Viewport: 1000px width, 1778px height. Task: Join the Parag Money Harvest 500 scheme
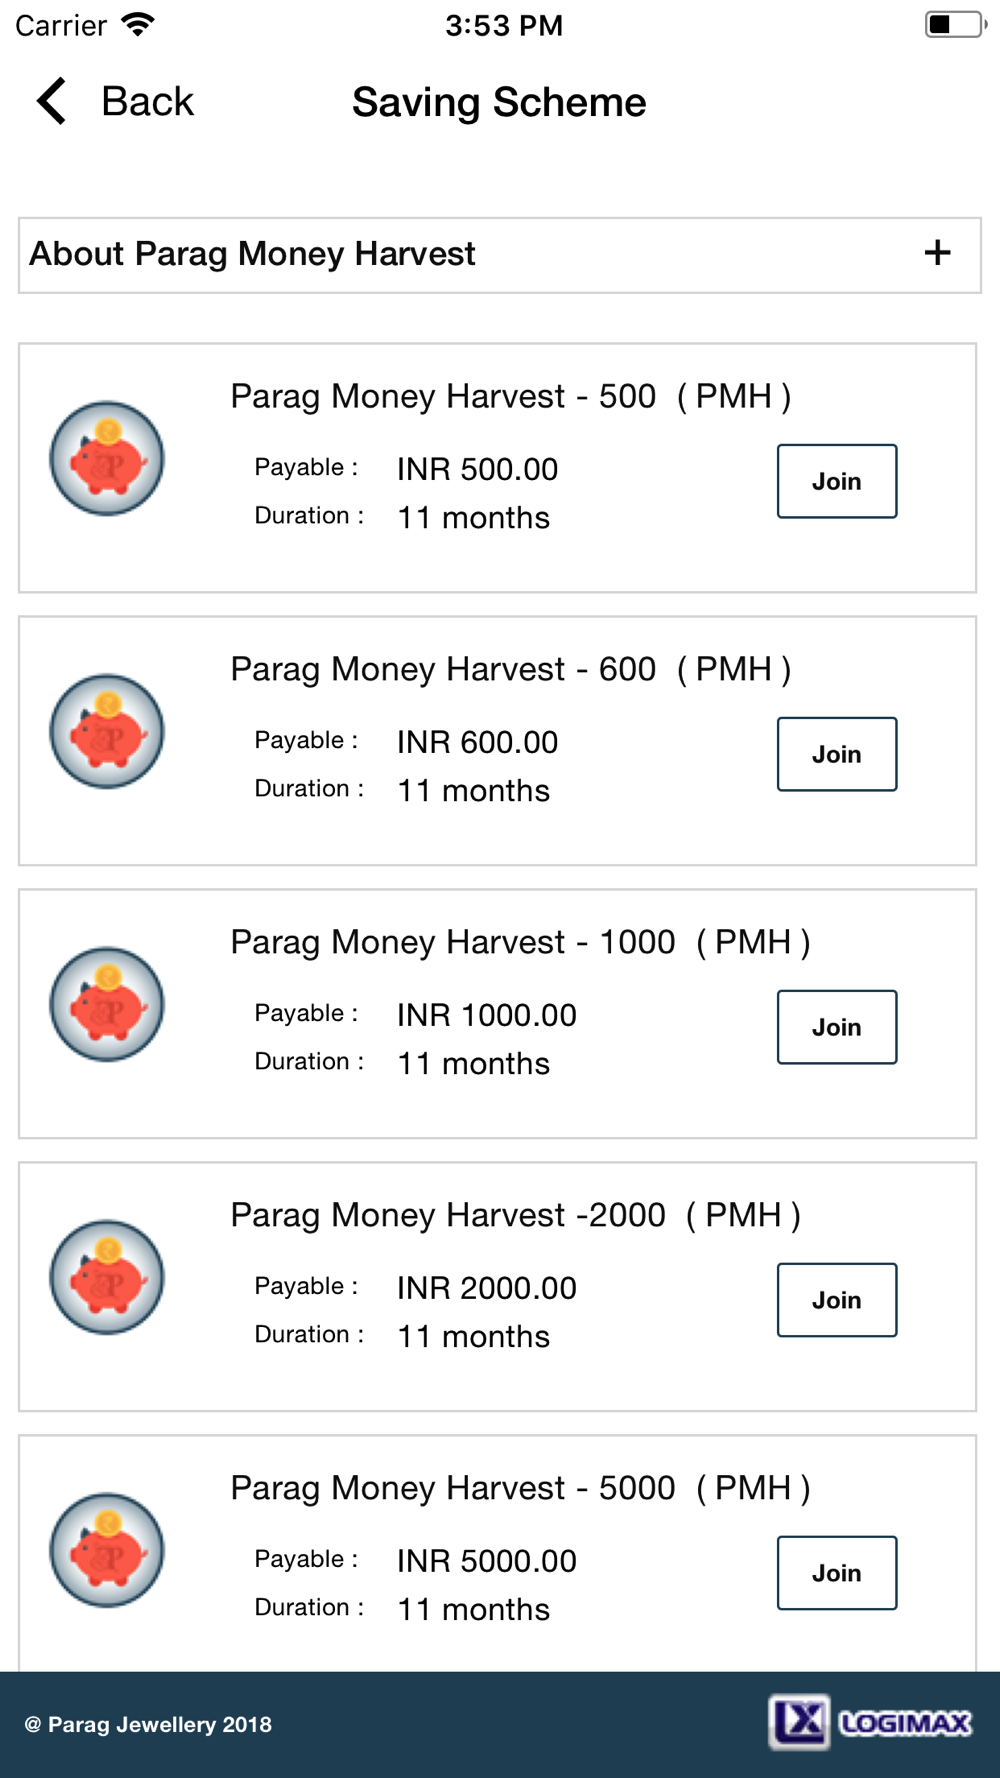click(x=837, y=481)
